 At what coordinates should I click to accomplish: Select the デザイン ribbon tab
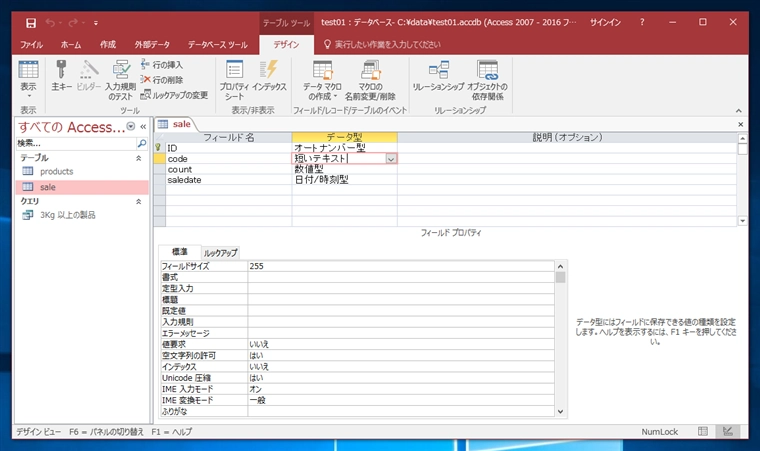(x=286, y=45)
